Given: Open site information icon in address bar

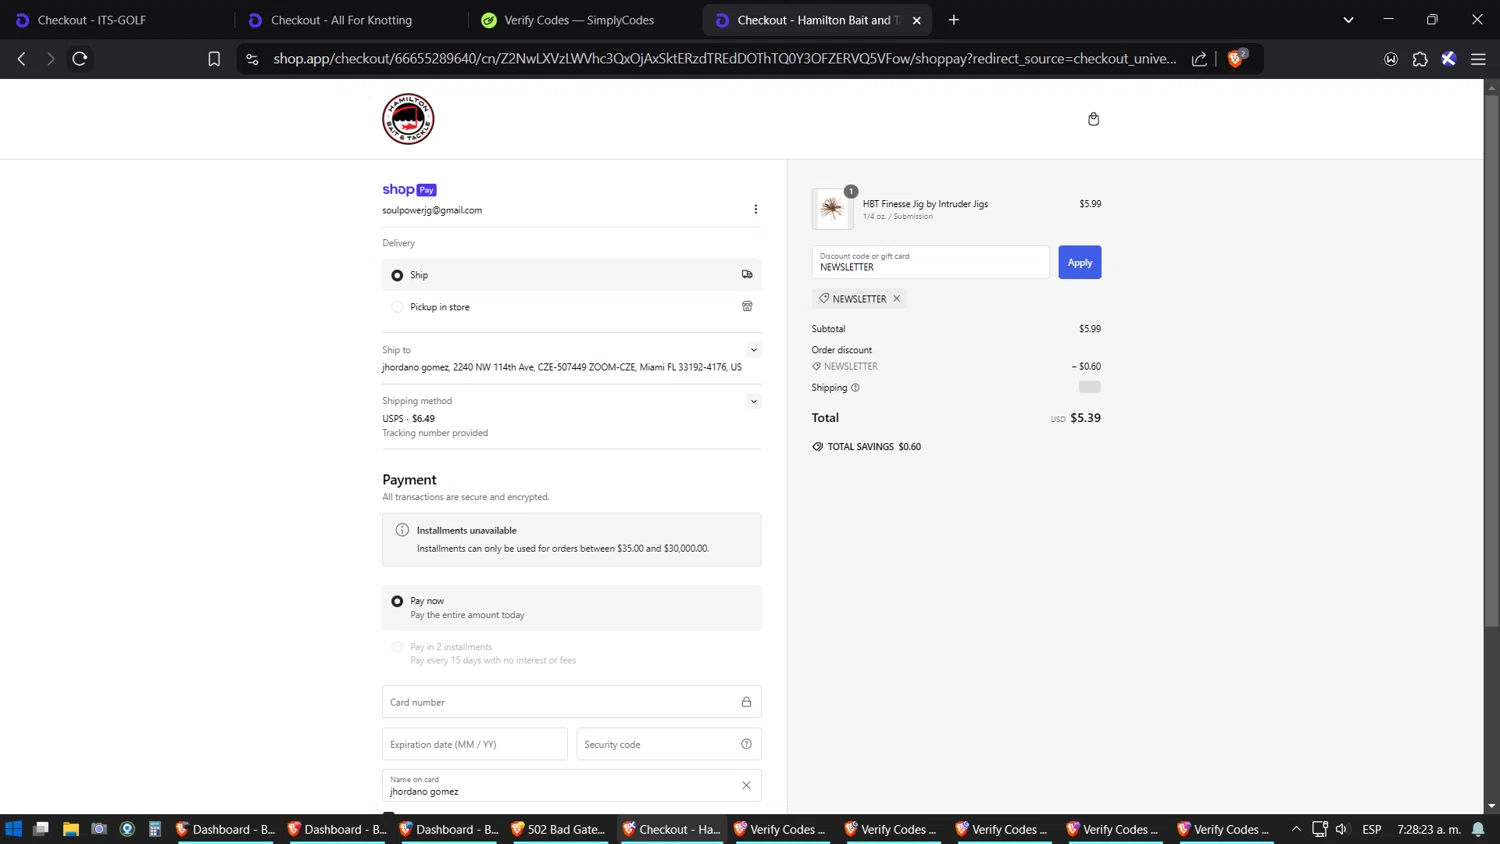Looking at the screenshot, I should [252, 59].
